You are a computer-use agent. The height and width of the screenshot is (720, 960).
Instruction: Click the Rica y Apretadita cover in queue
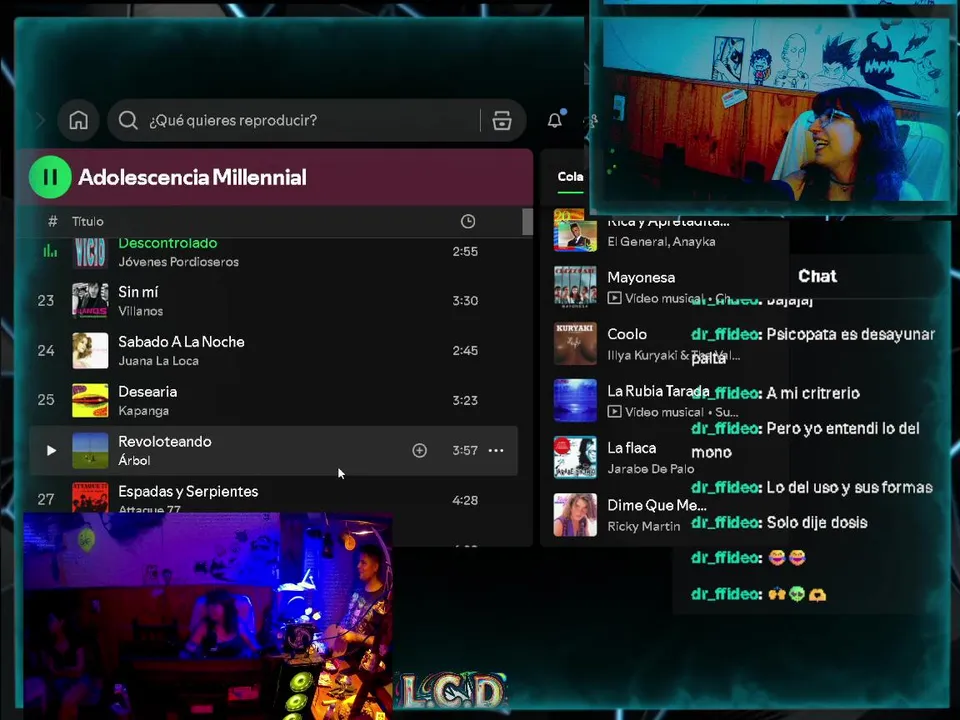(575, 230)
